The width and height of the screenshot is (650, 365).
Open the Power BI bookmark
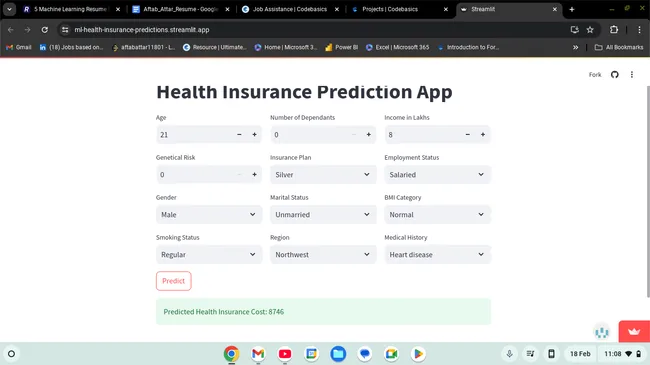342,47
